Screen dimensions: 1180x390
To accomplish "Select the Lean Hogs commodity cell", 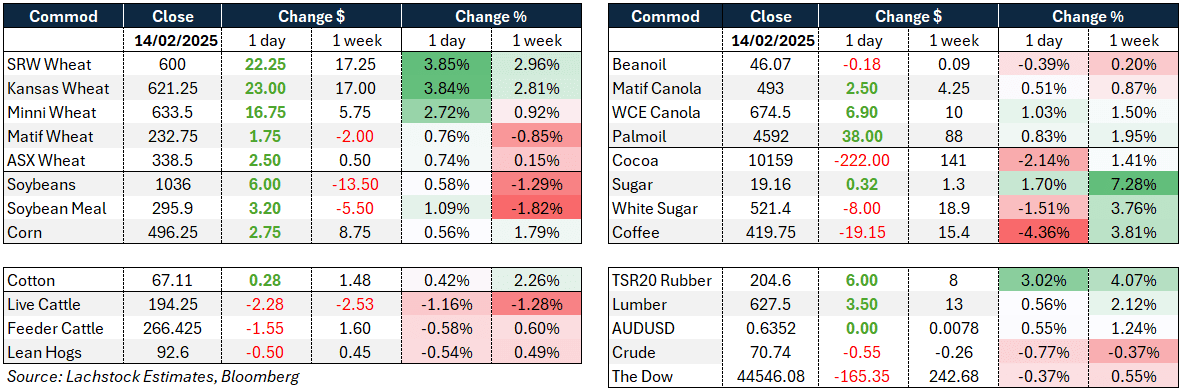I will coord(64,352).
